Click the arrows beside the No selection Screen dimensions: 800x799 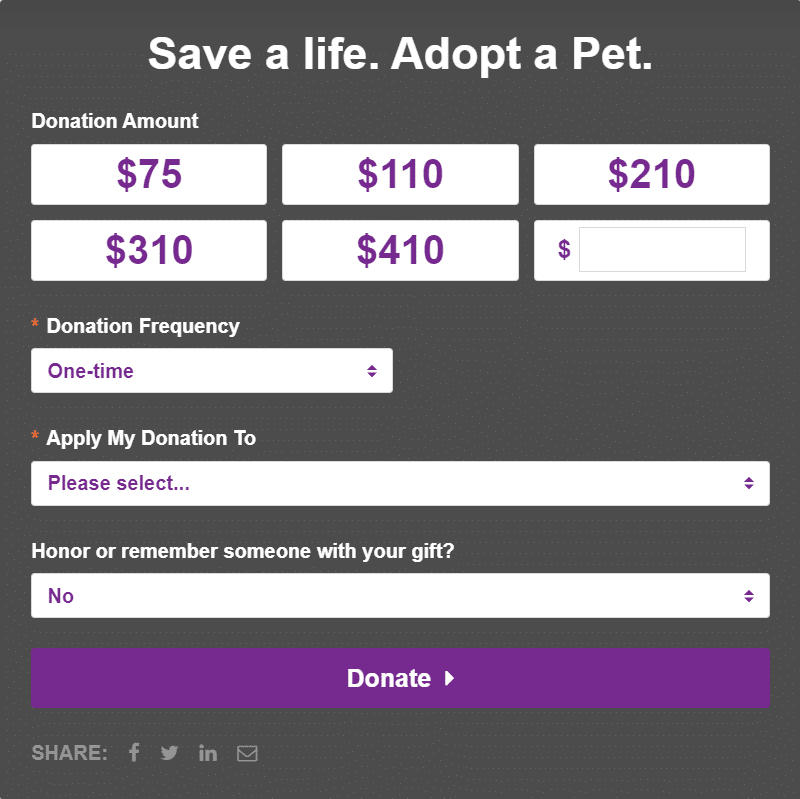pos(749,596)
